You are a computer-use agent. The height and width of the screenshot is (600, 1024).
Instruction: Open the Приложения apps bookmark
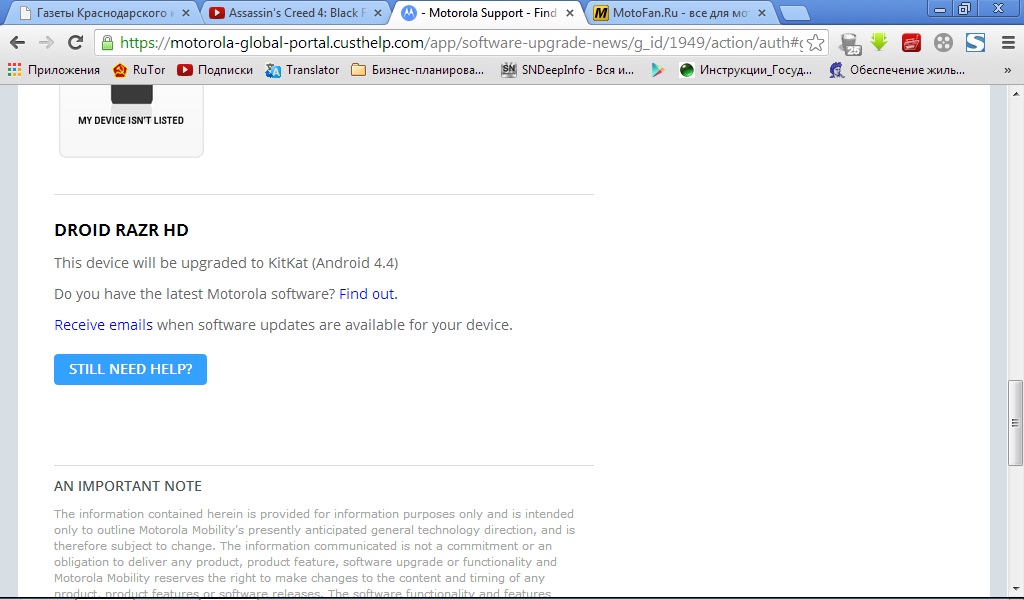coord(54,70)
